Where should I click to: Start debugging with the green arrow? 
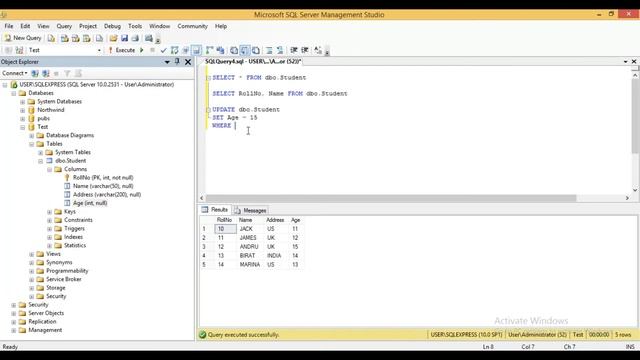(142, 50)
